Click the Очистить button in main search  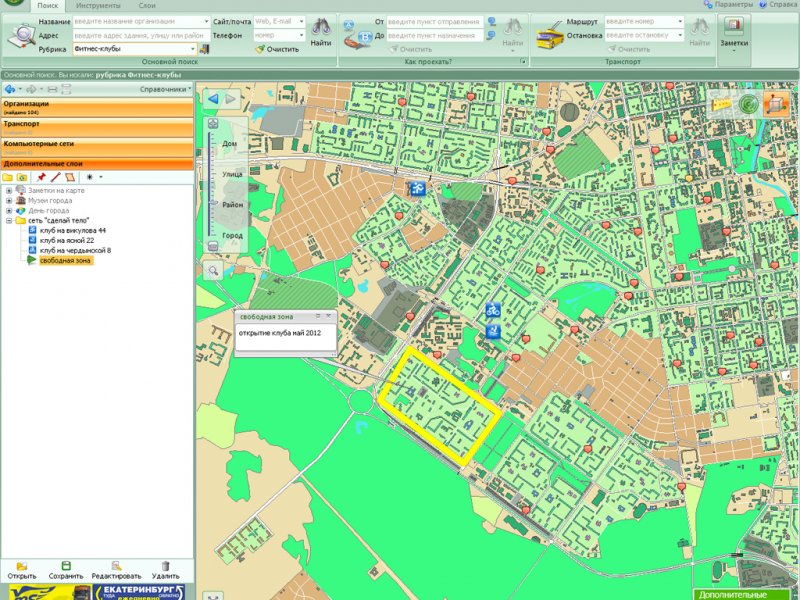[x=277, y=48]
